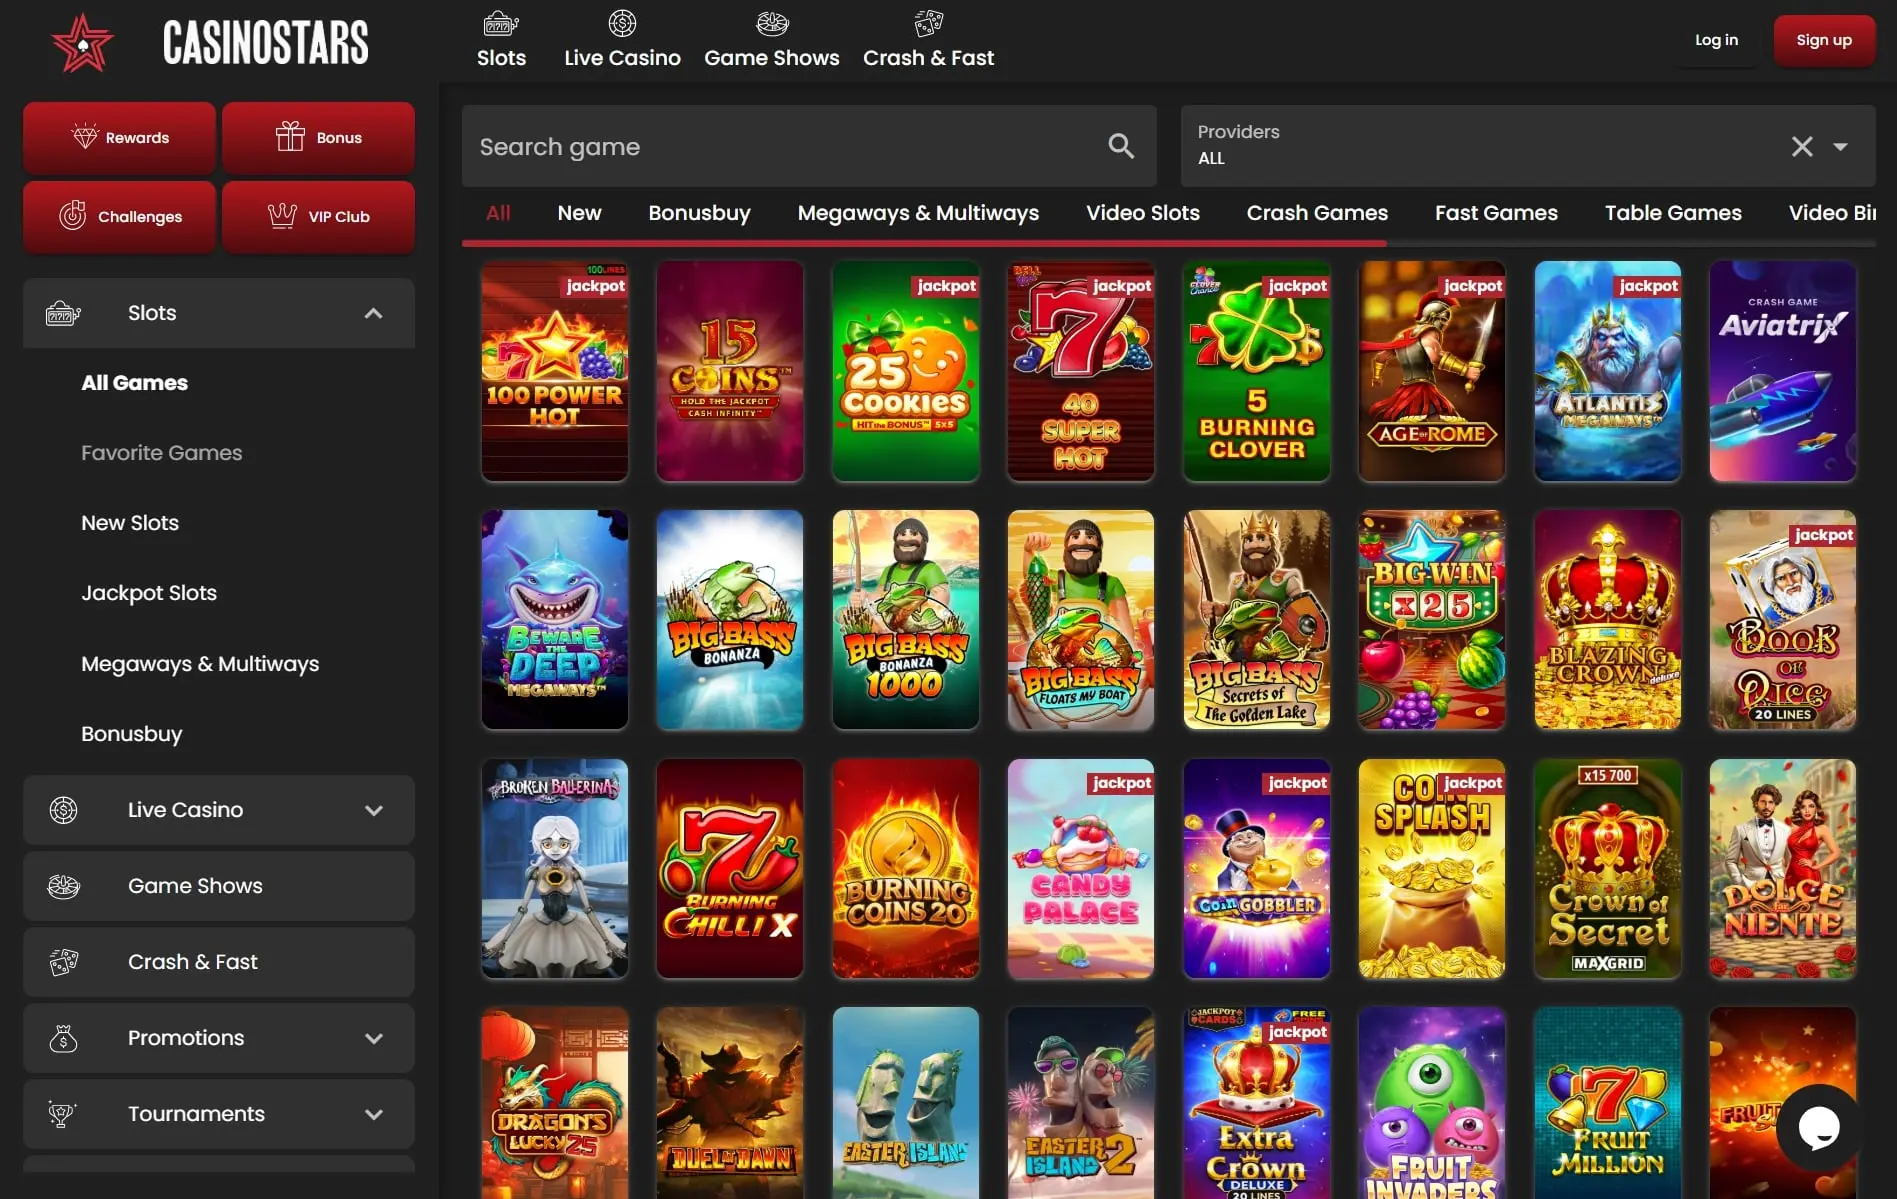
Task: Open the Book of Dice game
Action: click(x=1783, y=620)
